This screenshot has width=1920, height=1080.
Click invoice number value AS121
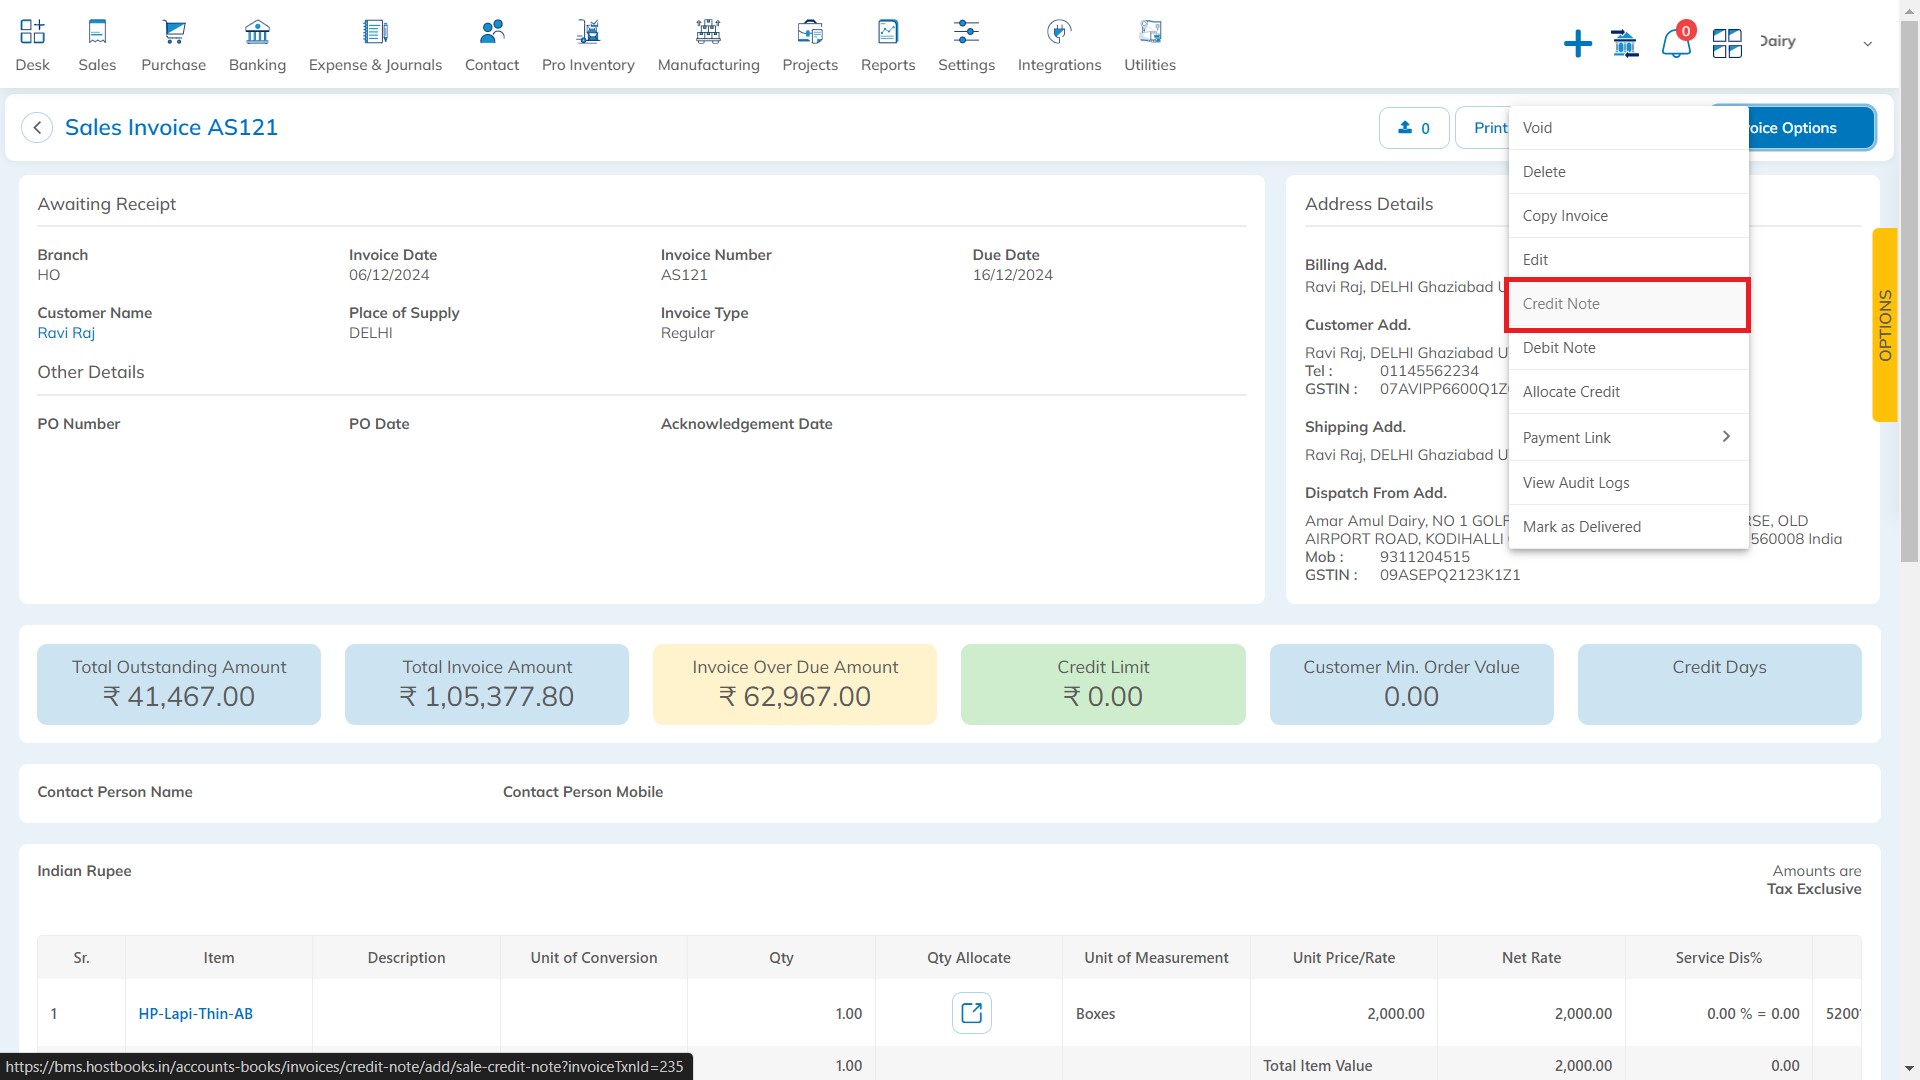click(x=684, y=275)
